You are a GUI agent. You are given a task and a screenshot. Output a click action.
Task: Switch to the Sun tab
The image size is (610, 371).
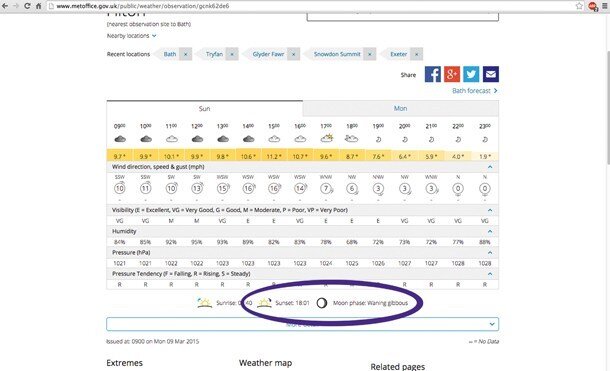pos(205,108)
